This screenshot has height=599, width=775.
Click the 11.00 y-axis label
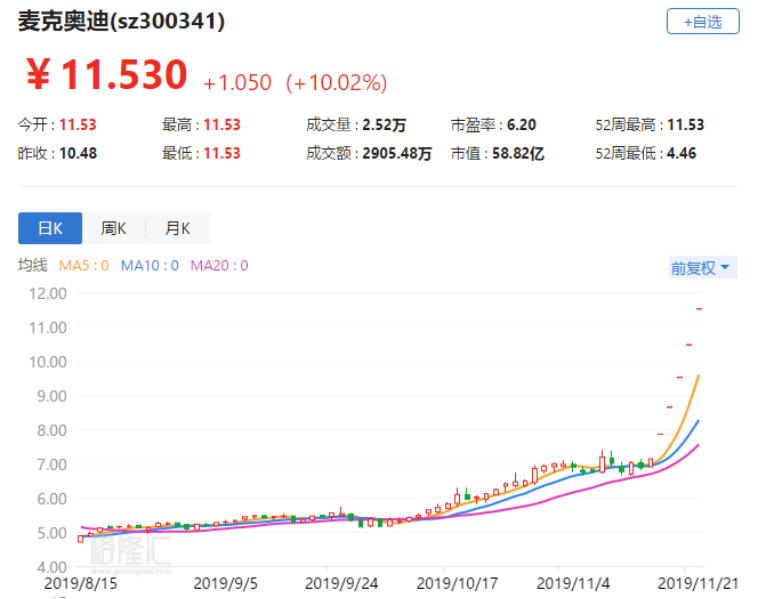(x=47, y=327)
